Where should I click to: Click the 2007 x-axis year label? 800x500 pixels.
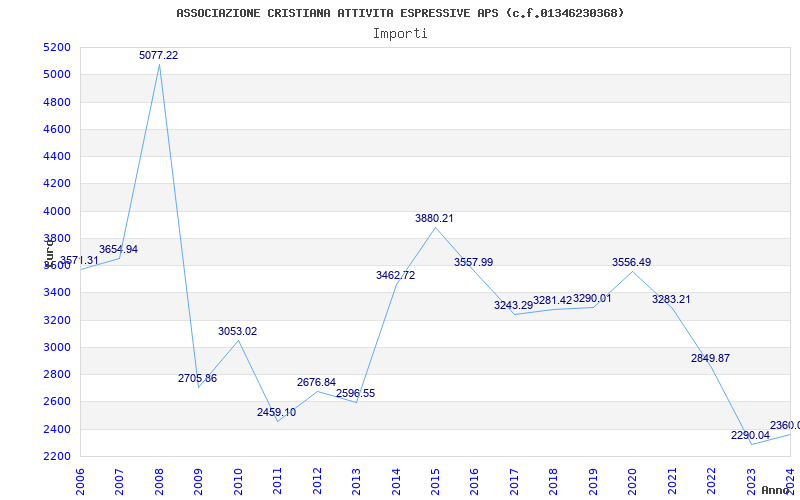pyautogui.click(x=119, y=481)
